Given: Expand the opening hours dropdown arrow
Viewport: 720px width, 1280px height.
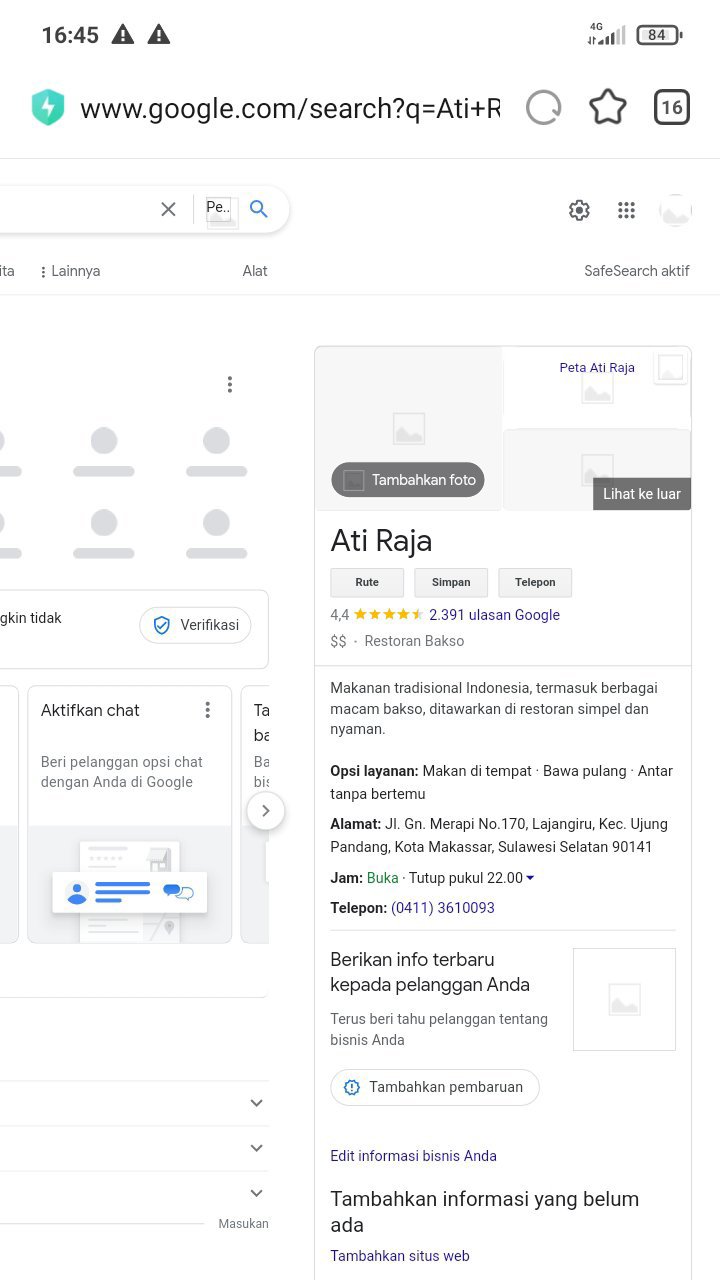Looking at the screenshot, I should (530, 878).
